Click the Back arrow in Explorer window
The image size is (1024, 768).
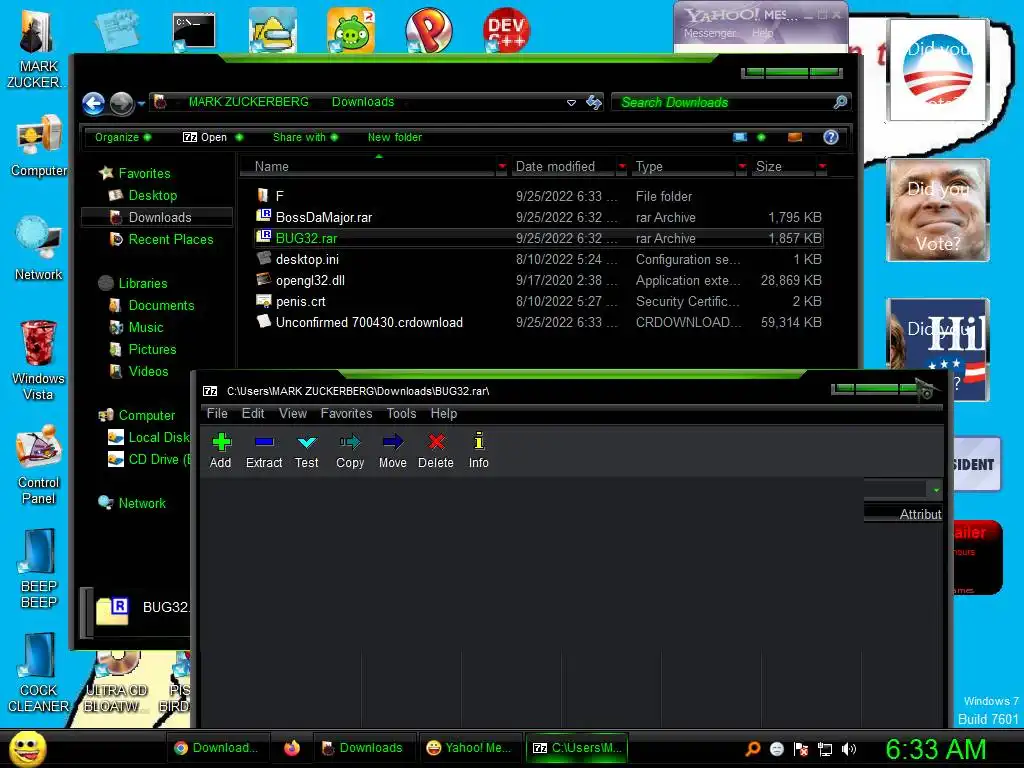tap(93, 103)
